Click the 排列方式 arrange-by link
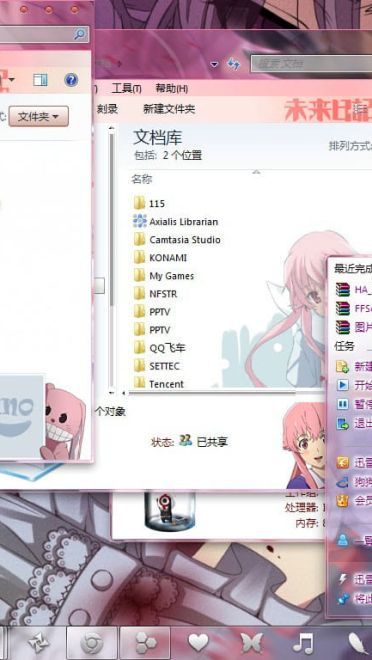The height and width of the screenshot is (660, 372). (x=350, y=146)
